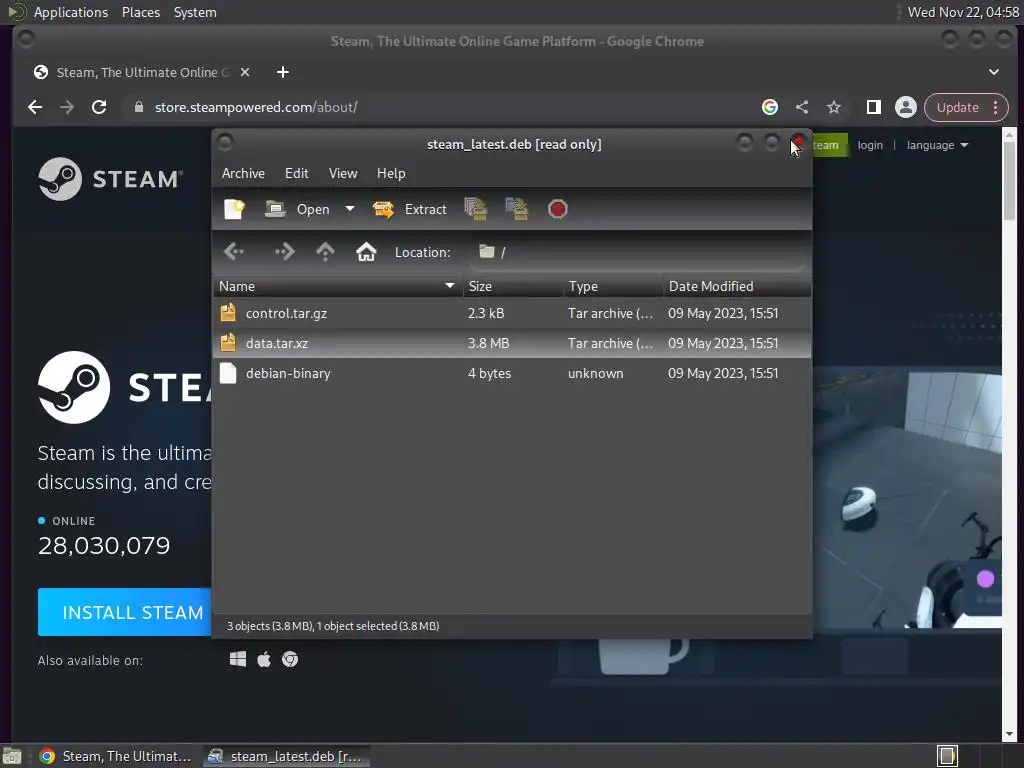Open the Chrome profile avatar

906,107
